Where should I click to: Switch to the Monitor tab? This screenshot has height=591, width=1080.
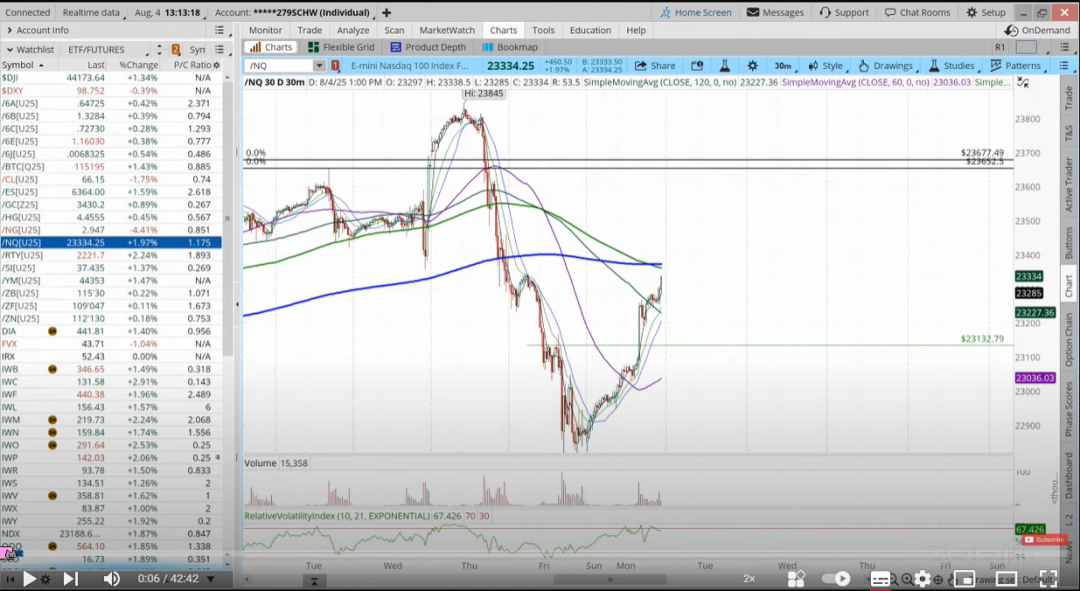[x=265, y=30]
